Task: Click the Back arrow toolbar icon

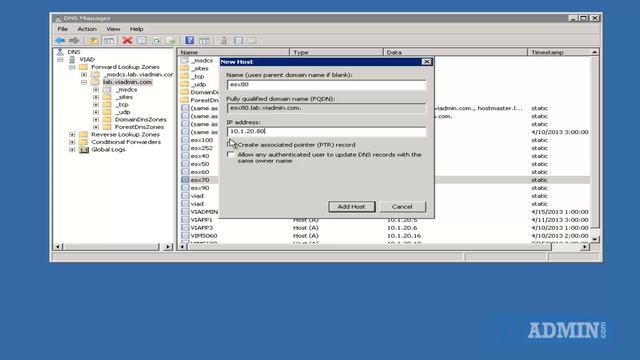Action: tap(60, 40)
